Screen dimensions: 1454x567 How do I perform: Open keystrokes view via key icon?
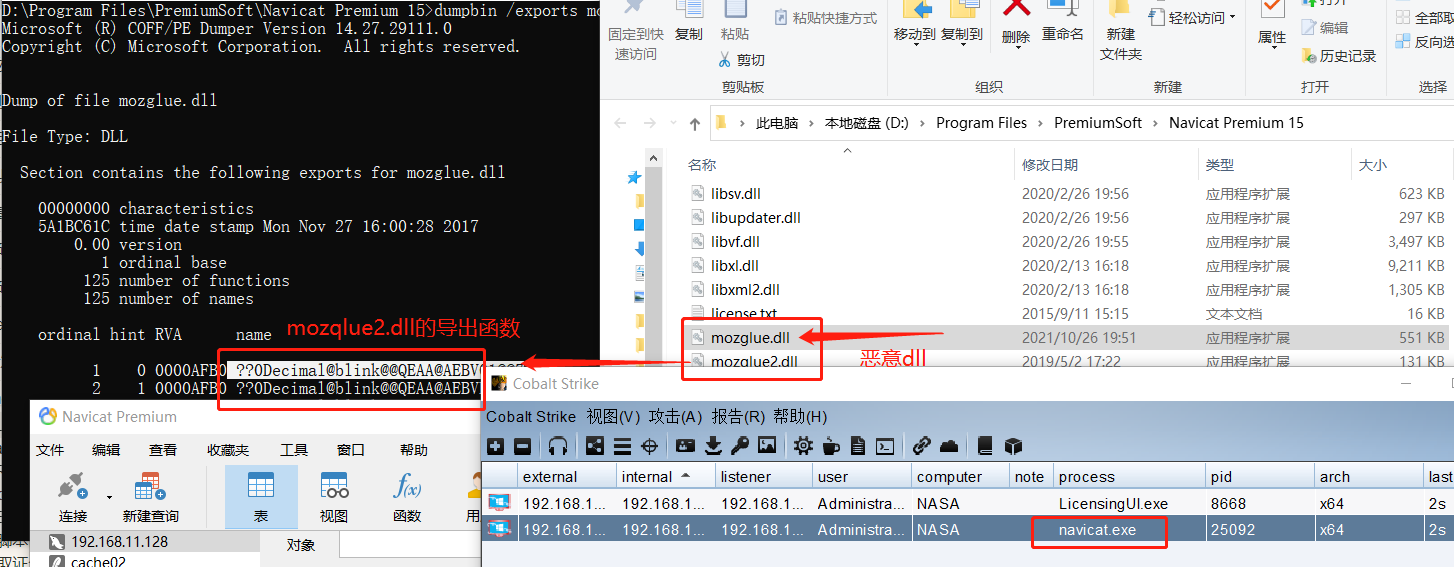click(740, 446)
